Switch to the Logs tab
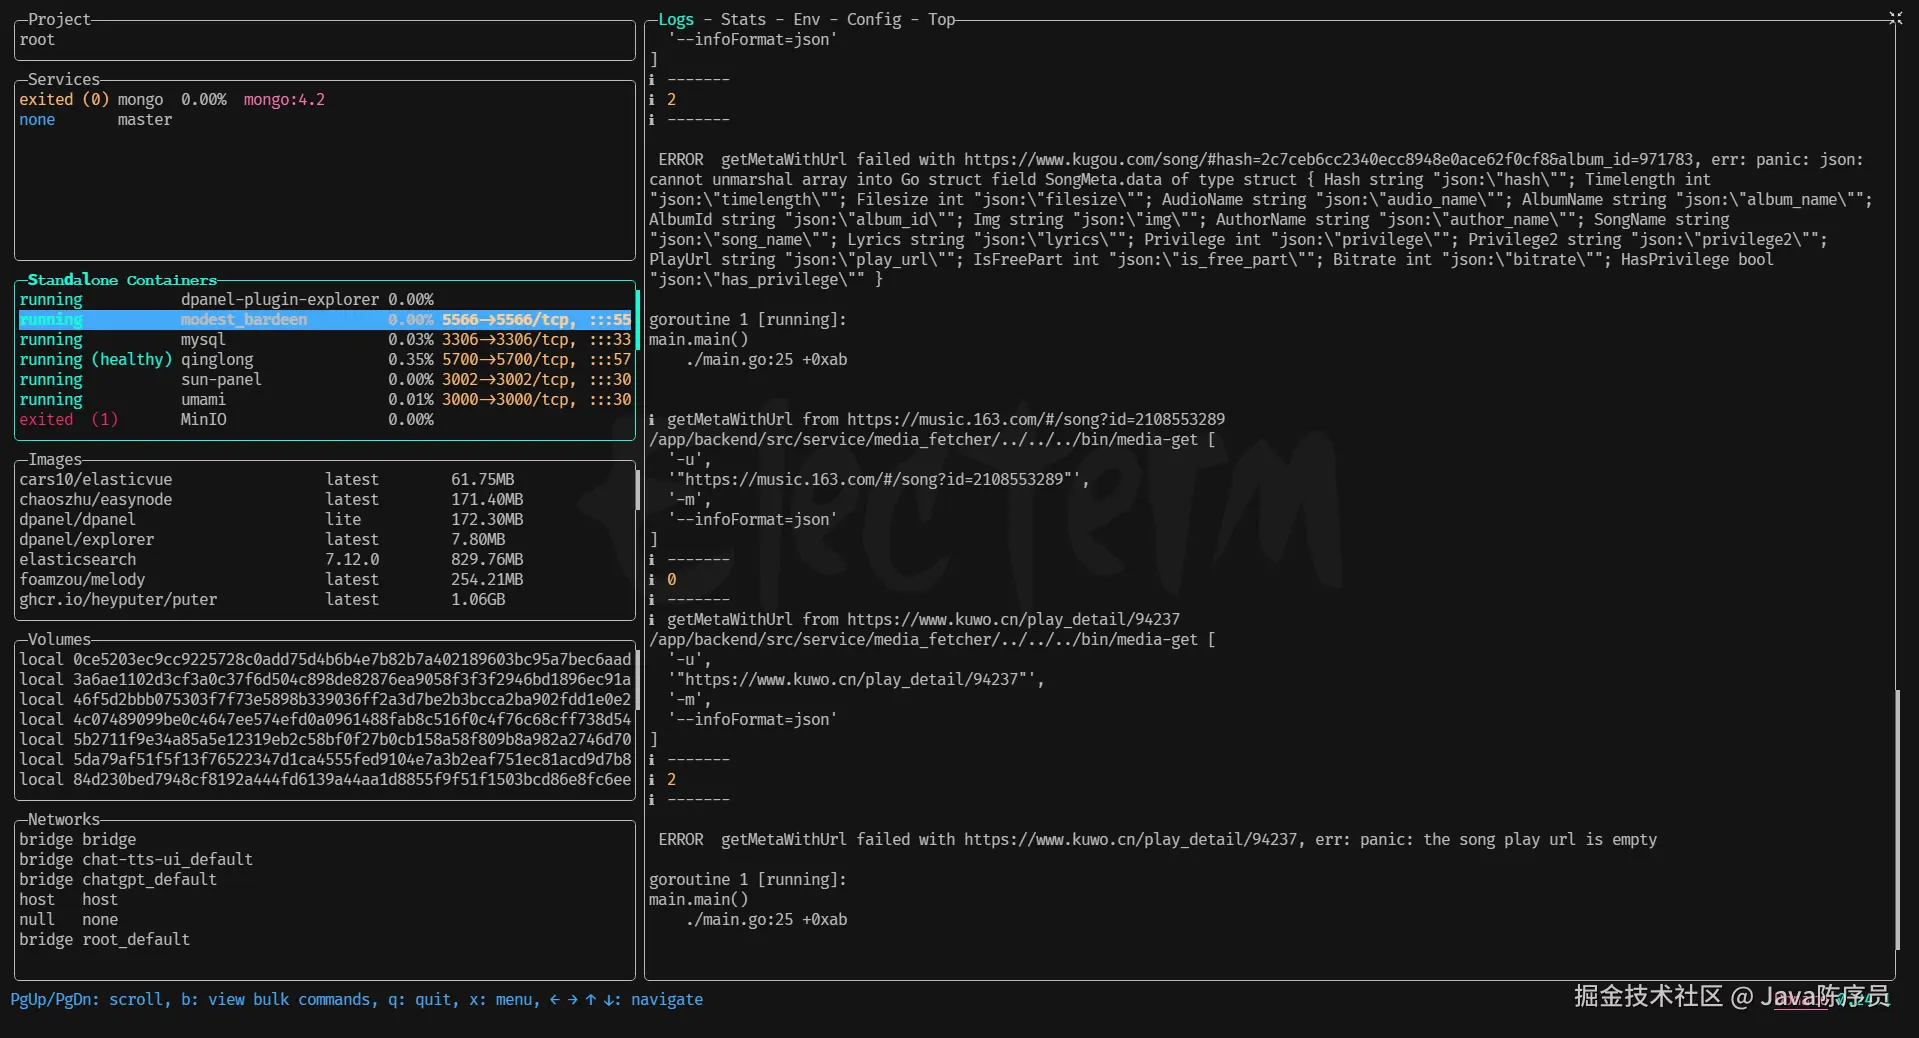The width and height of the screenshot is (1919, 1038). (x=675, y=19)
